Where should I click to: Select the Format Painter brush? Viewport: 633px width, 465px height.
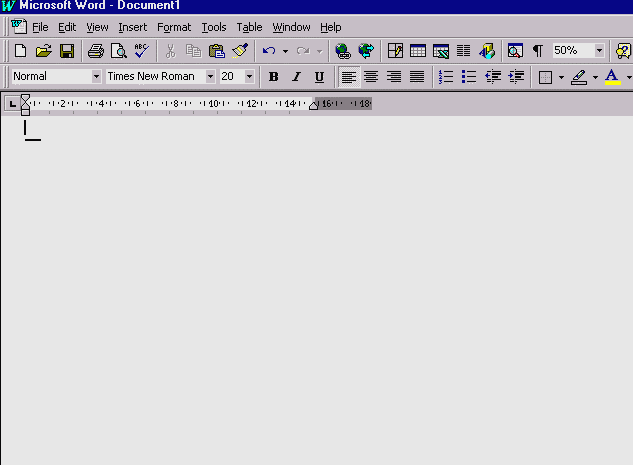point(240,50)
